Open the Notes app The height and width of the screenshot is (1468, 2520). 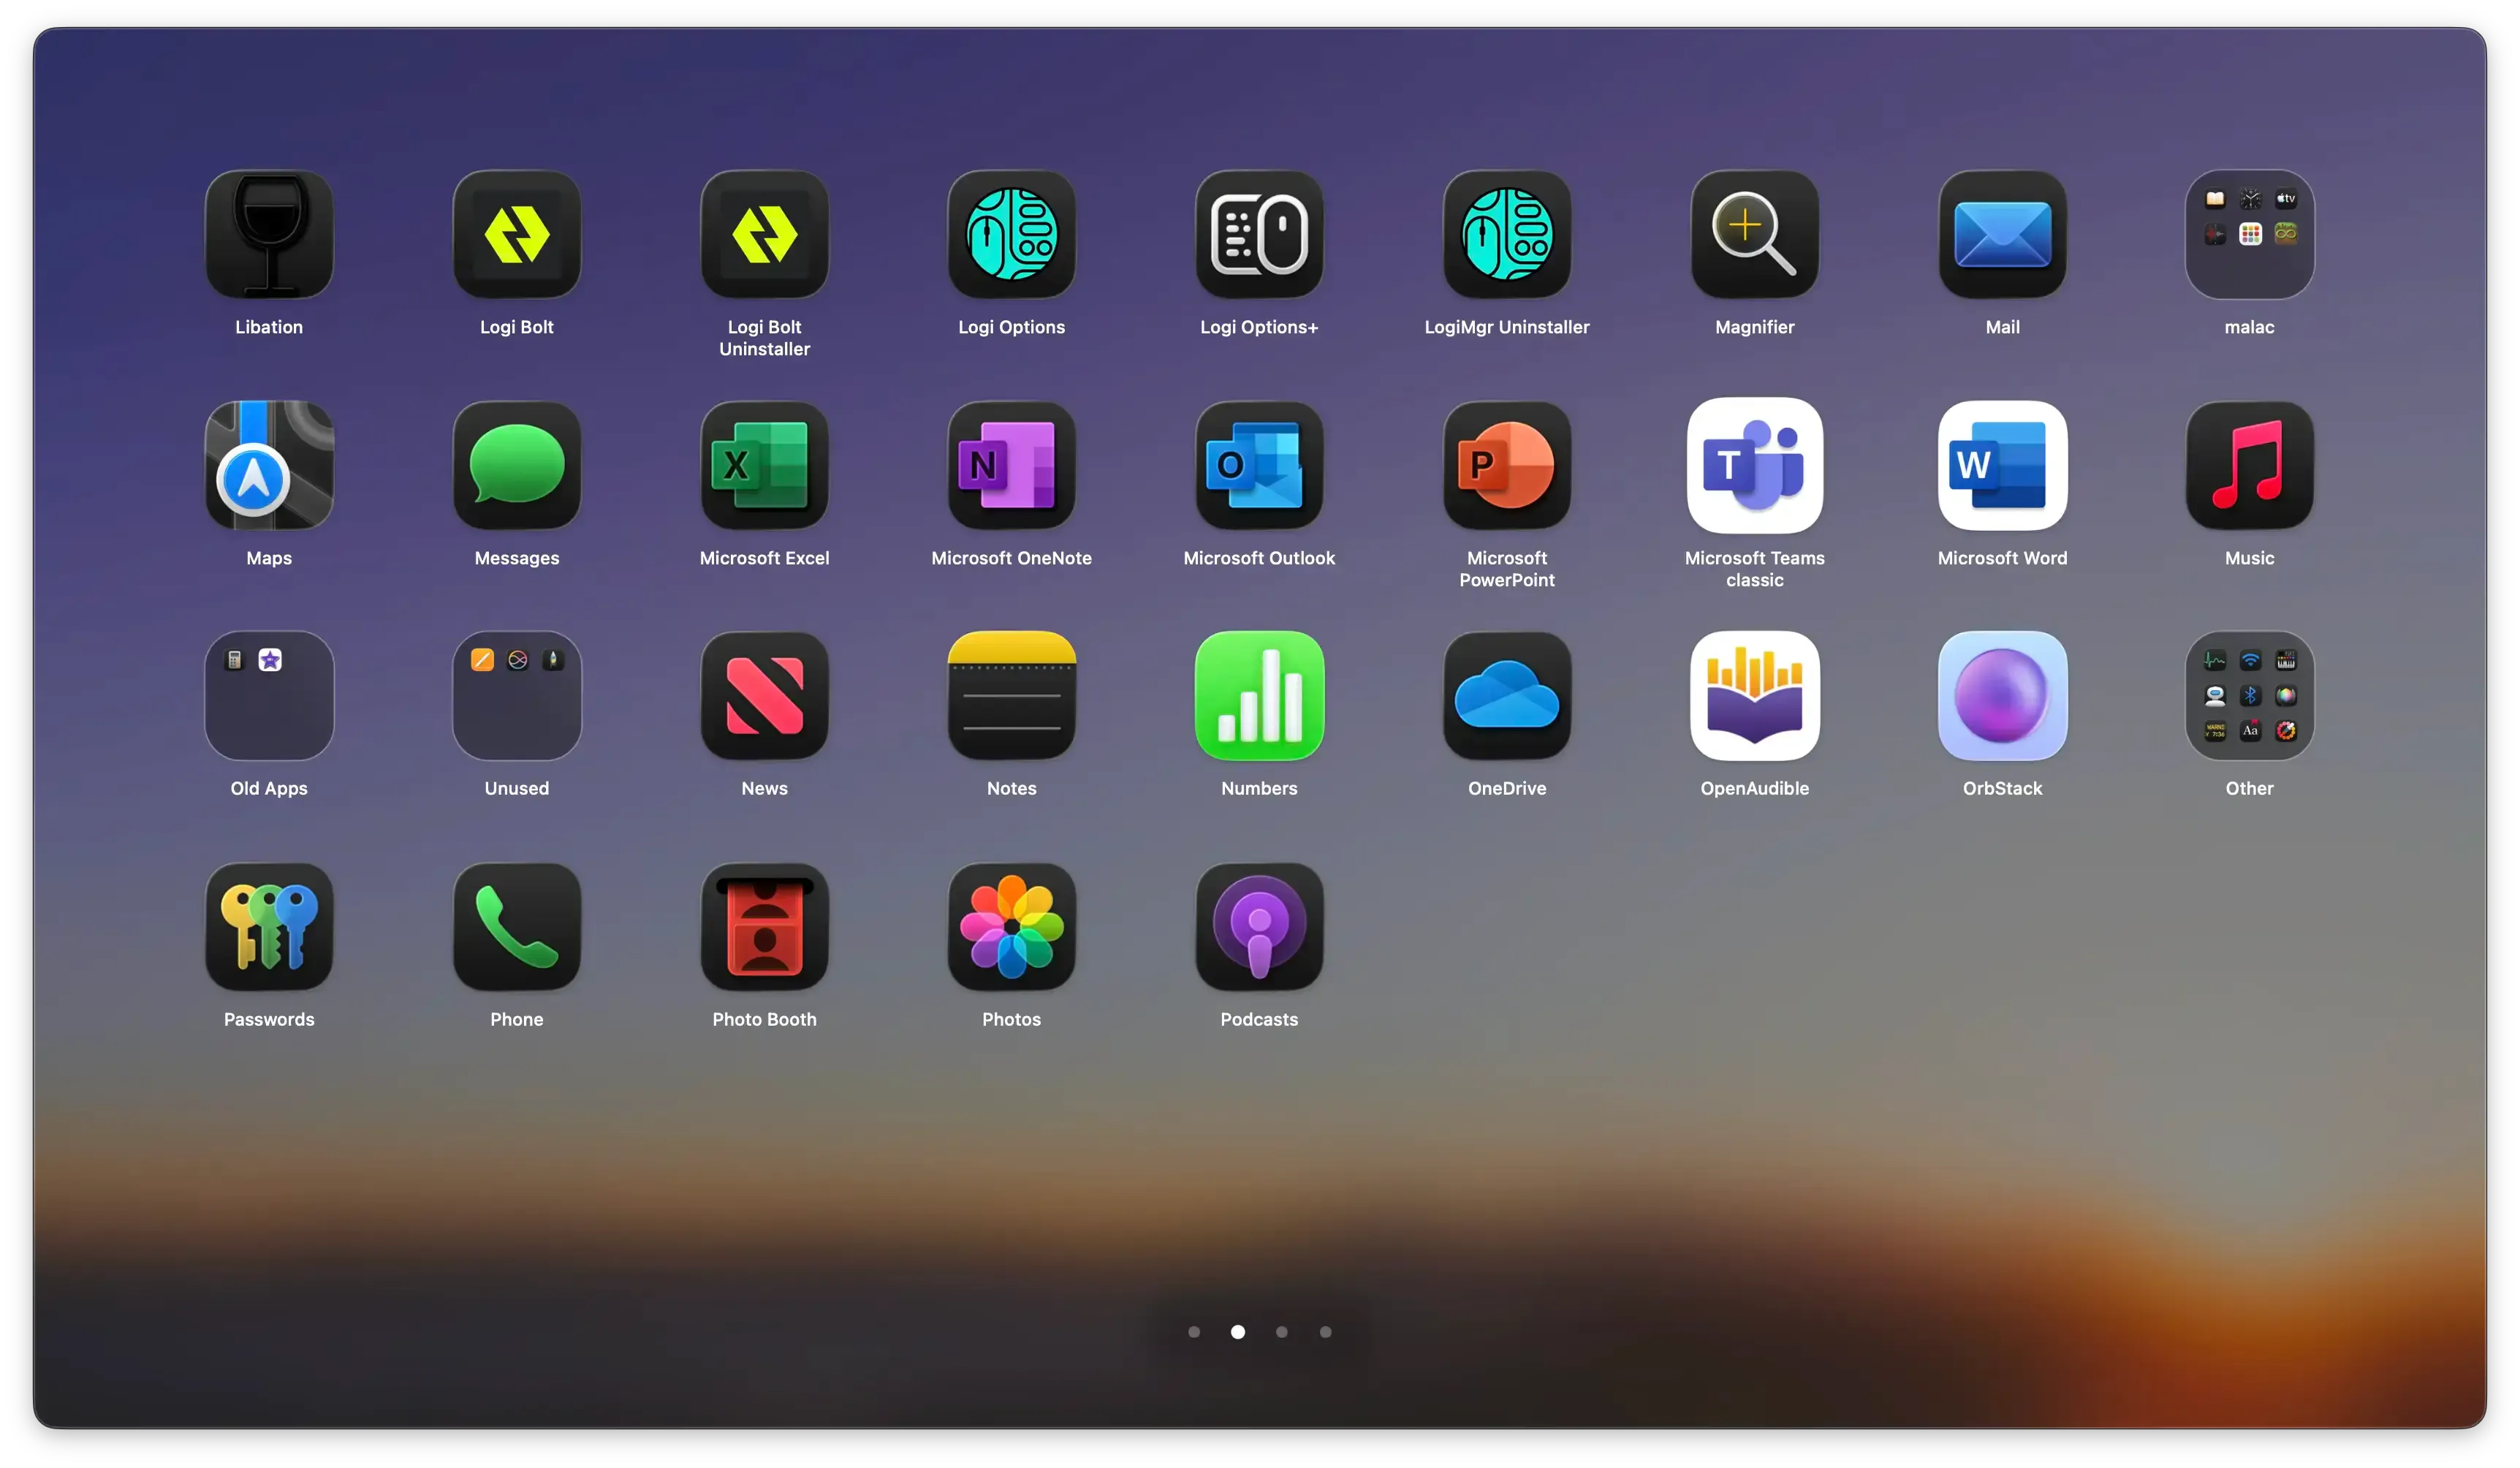click(1012, 695)
